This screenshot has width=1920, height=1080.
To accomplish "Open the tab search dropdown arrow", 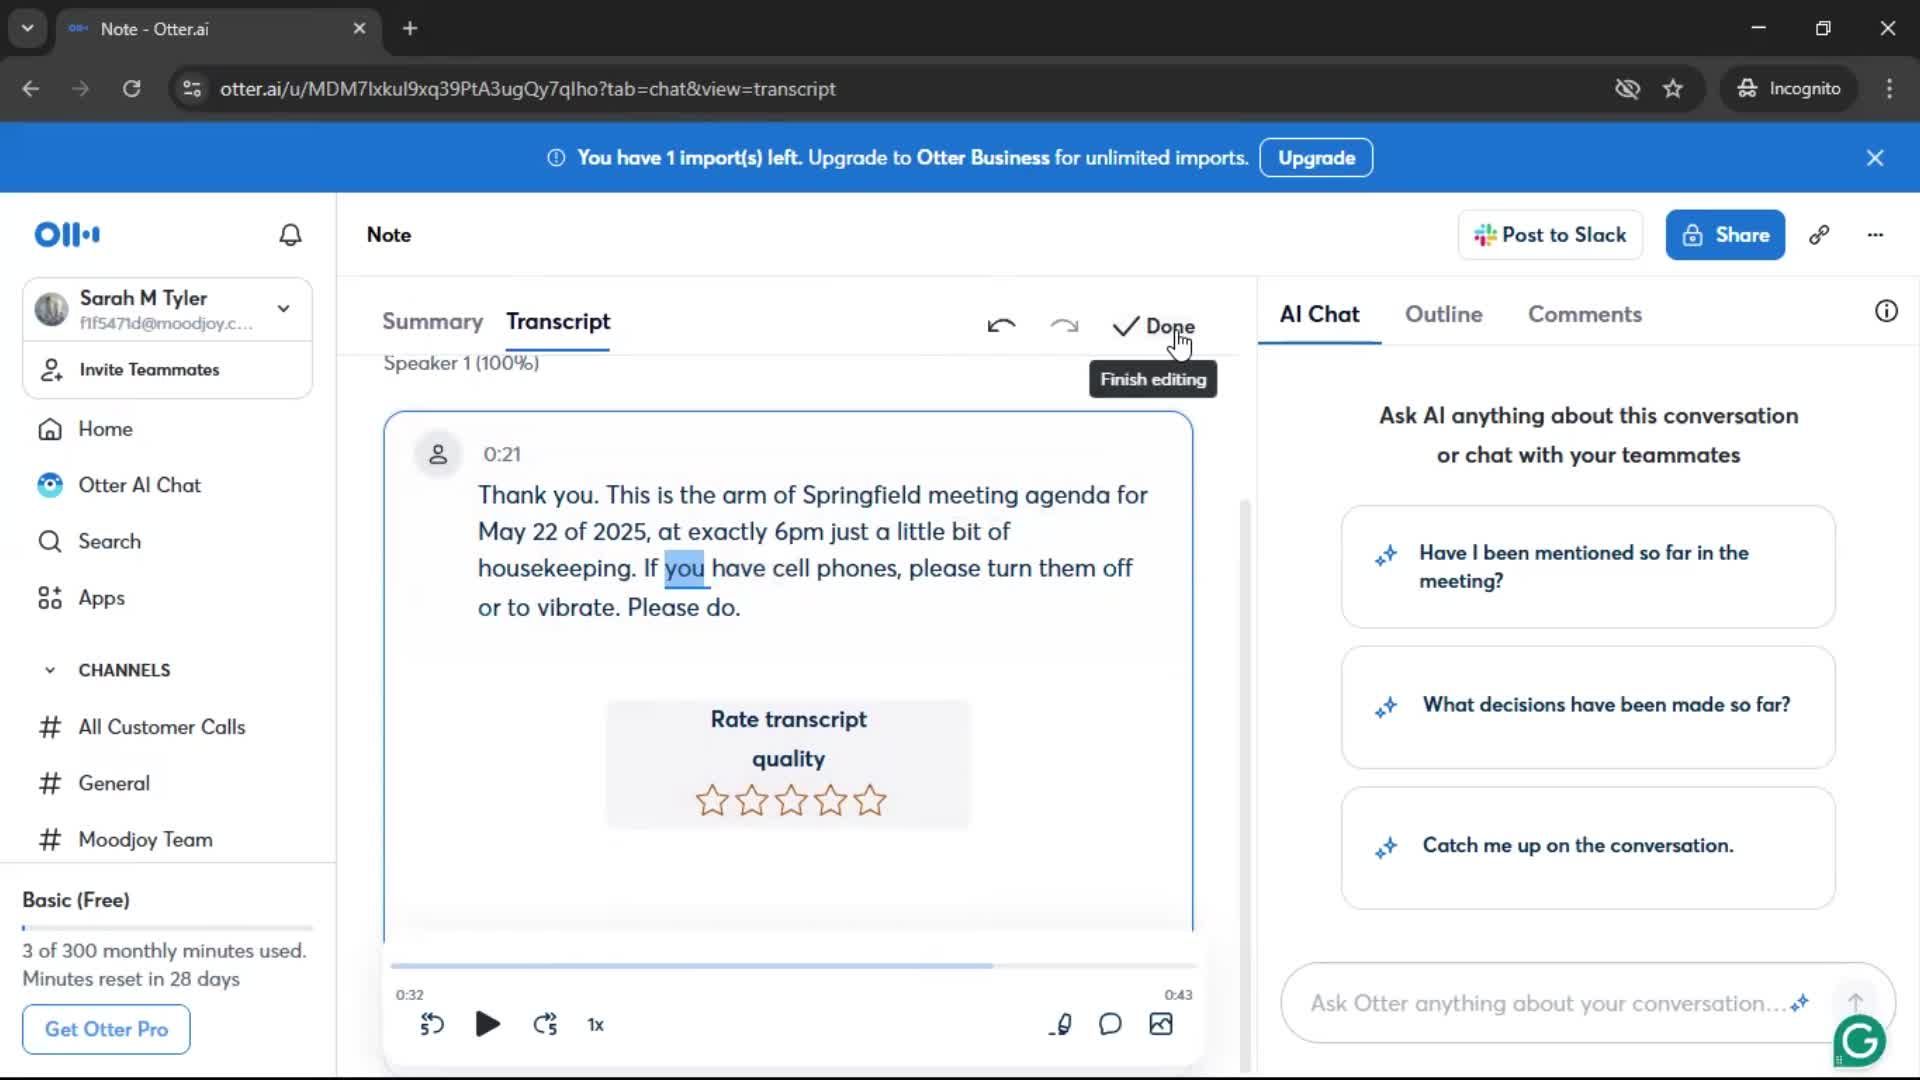I will click(27, 29).
